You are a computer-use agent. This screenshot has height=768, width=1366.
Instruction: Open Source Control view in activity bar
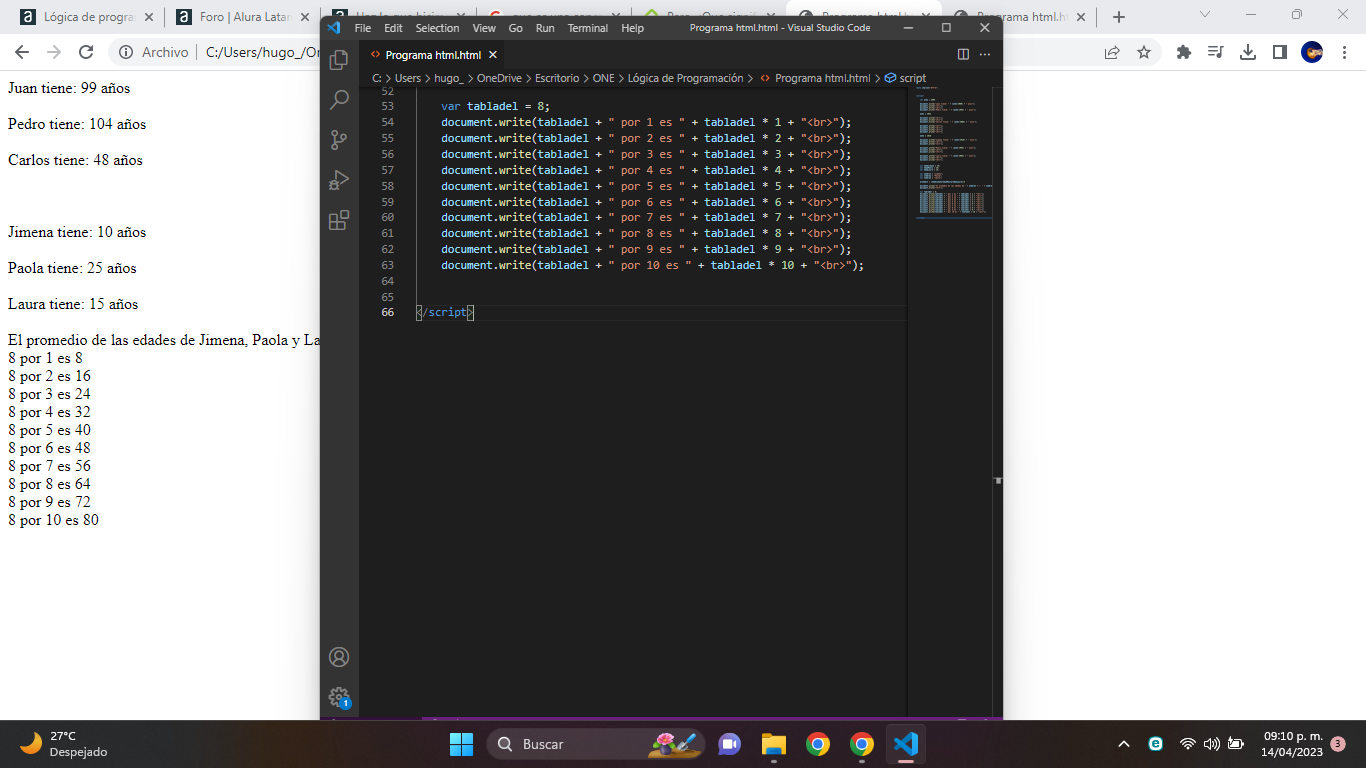pos(339,140)
